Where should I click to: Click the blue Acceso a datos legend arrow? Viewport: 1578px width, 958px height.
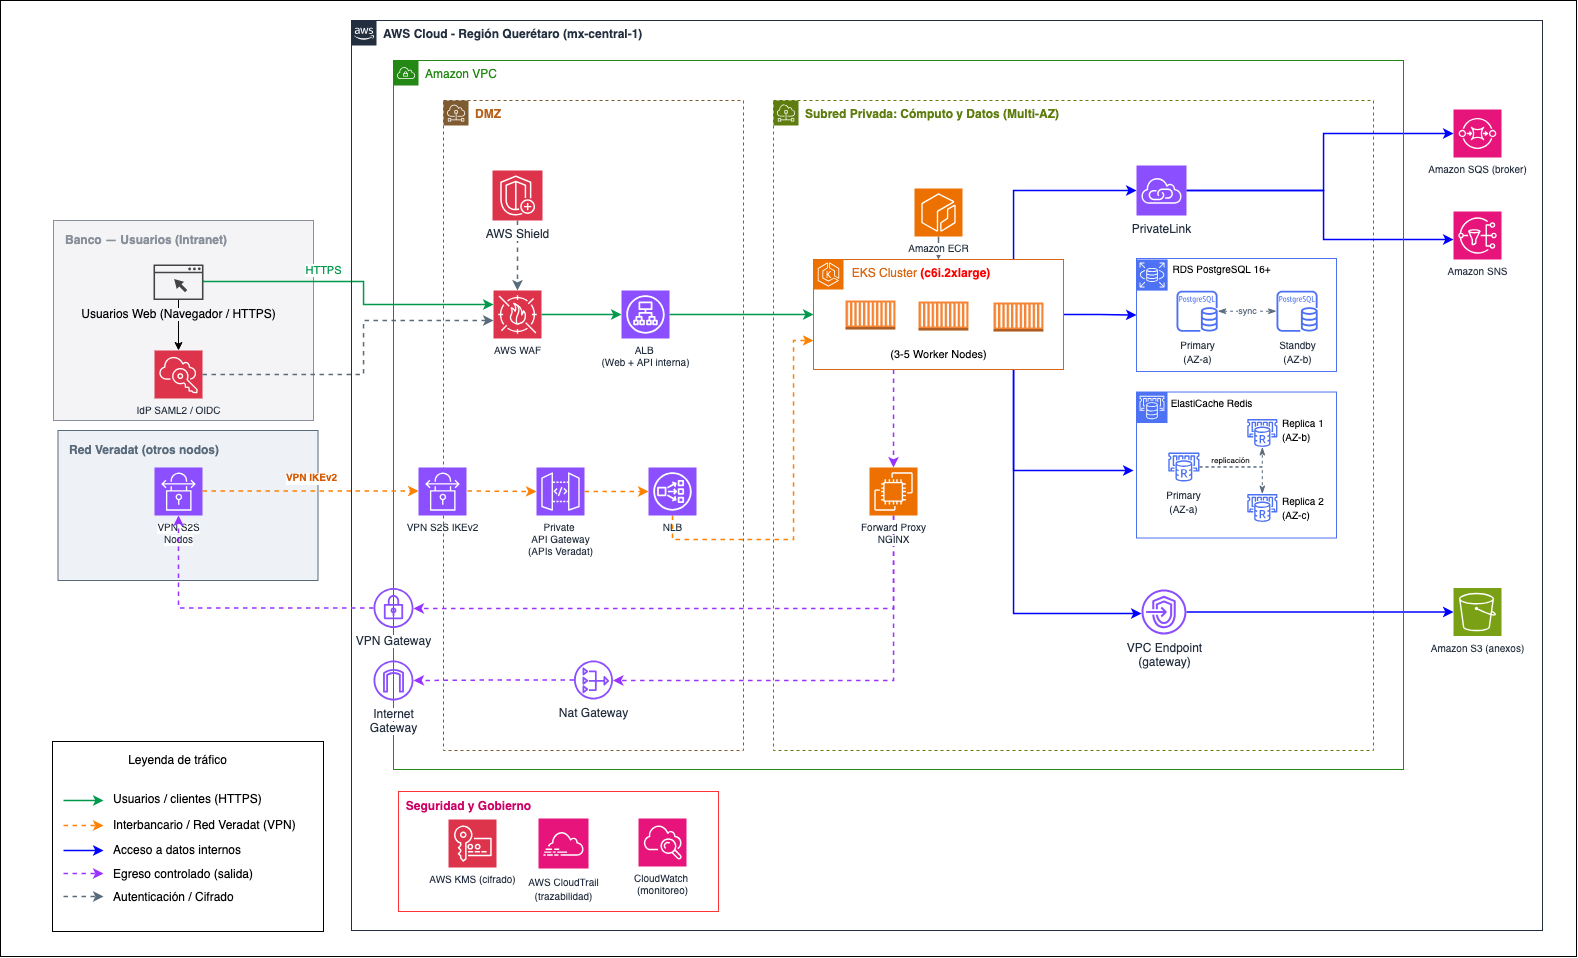coord(83,850)
